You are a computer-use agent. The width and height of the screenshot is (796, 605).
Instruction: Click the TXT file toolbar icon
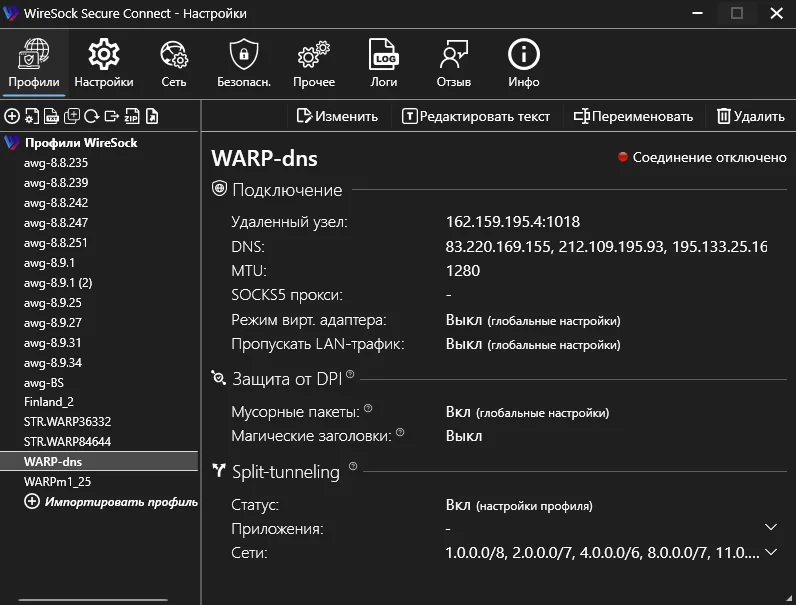[51, 116]
